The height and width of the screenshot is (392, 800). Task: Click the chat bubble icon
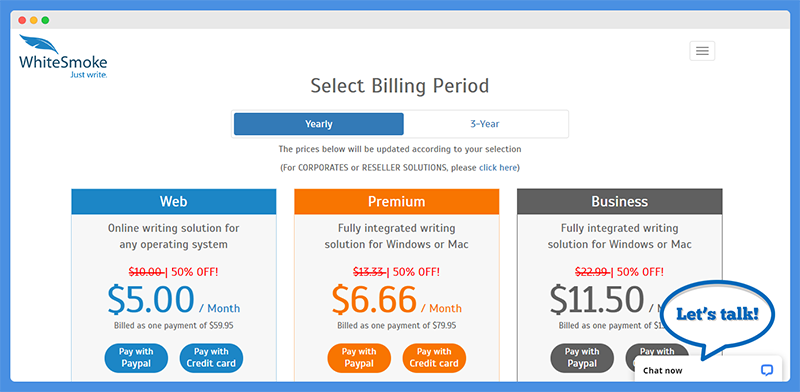pyautogui.click(x=766, y=370)
